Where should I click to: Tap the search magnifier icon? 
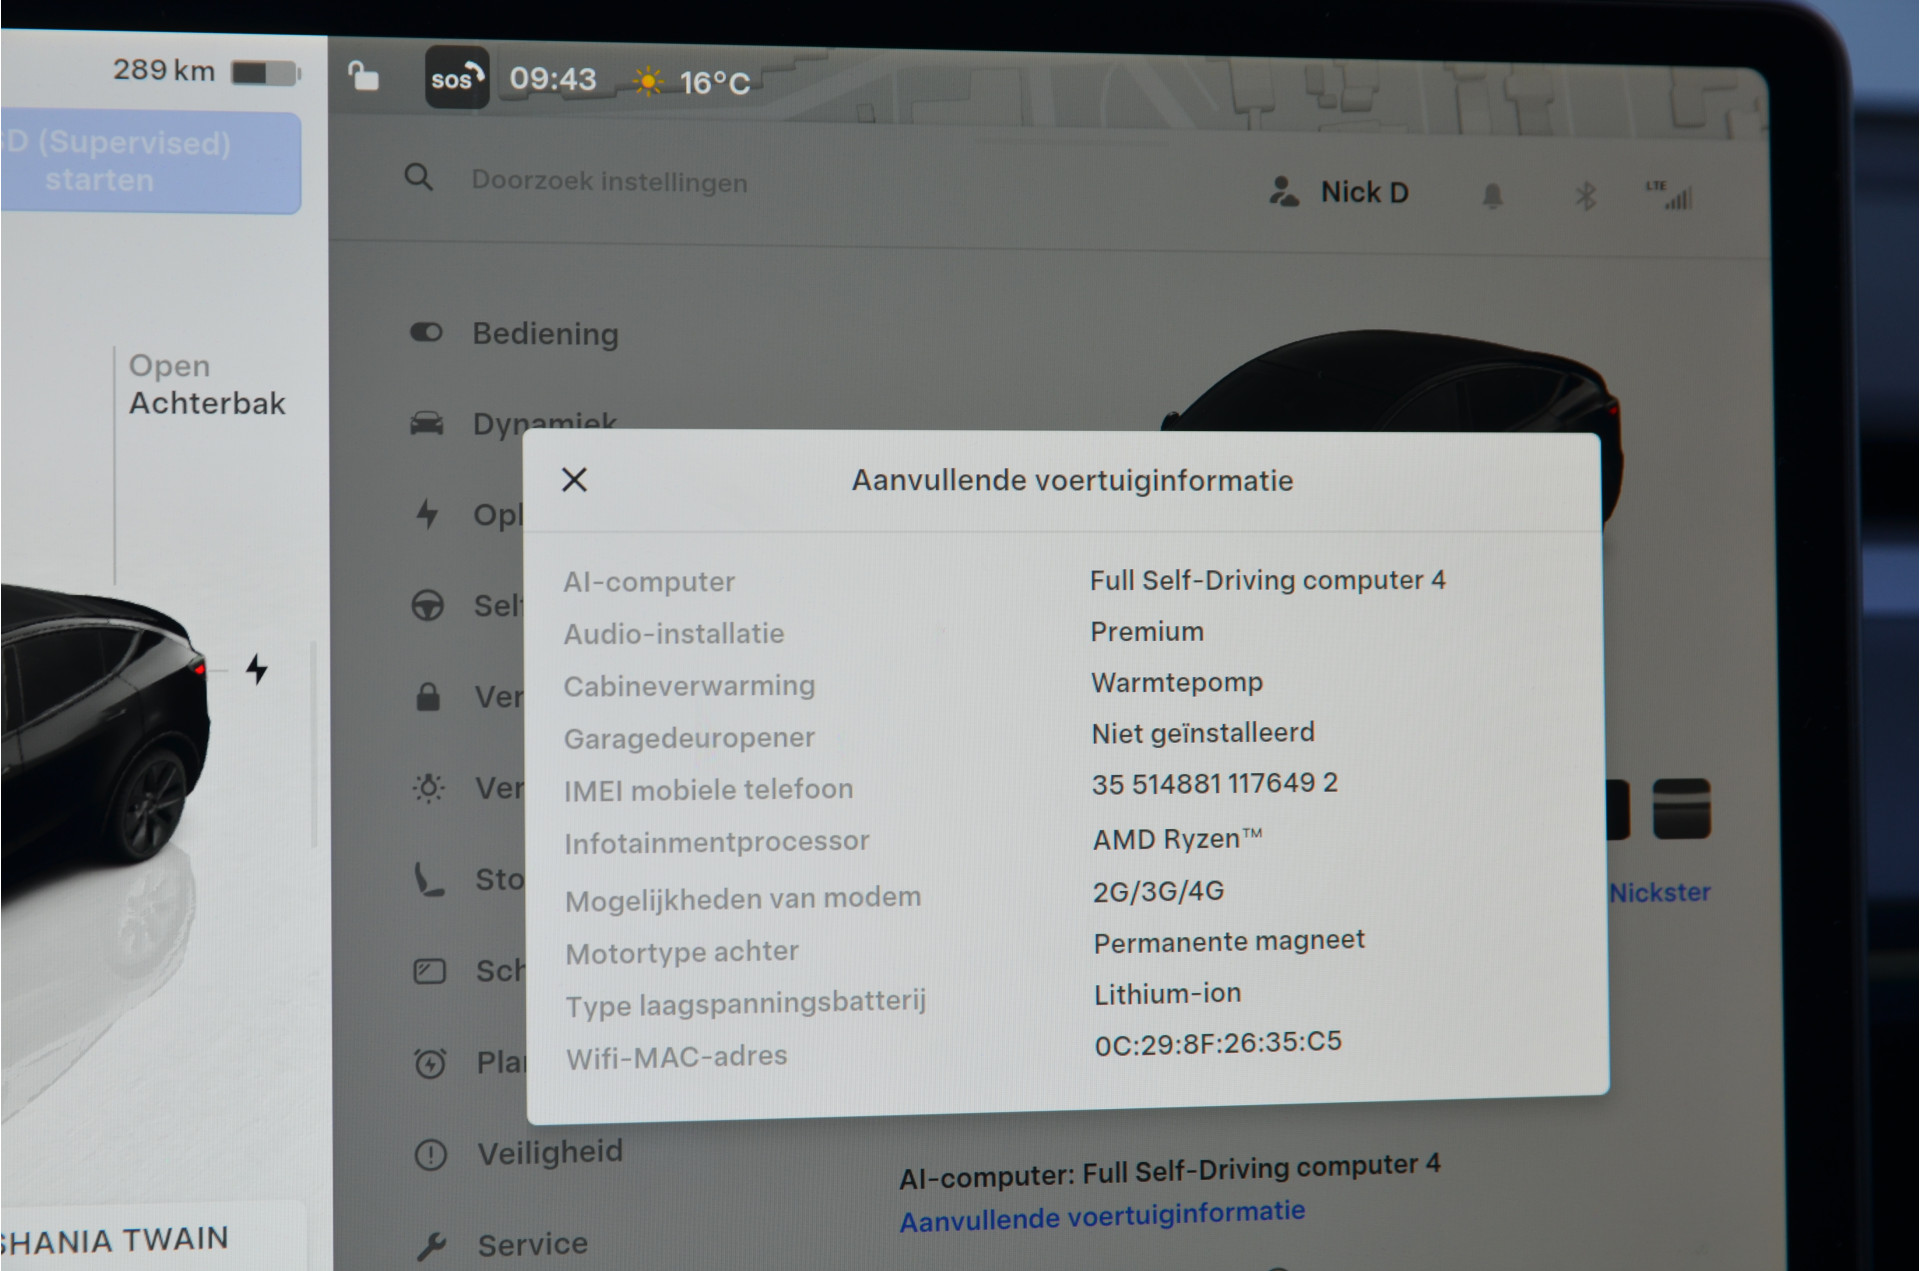pyautogui.click(x=419, y=178)
